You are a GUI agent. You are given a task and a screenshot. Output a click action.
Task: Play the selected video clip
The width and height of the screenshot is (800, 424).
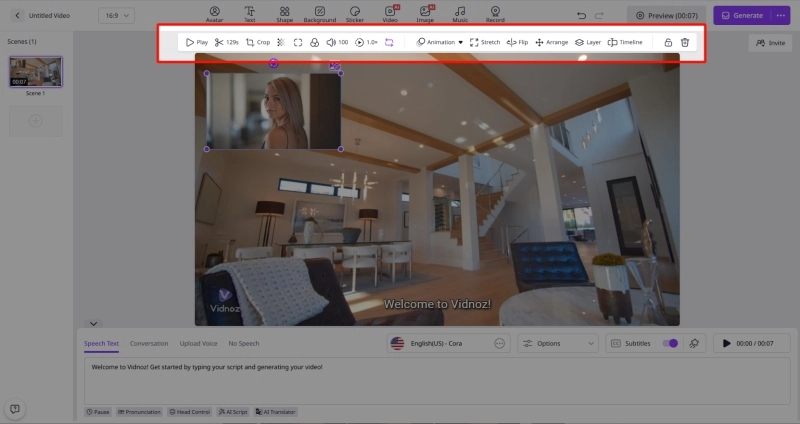[196, 42]
